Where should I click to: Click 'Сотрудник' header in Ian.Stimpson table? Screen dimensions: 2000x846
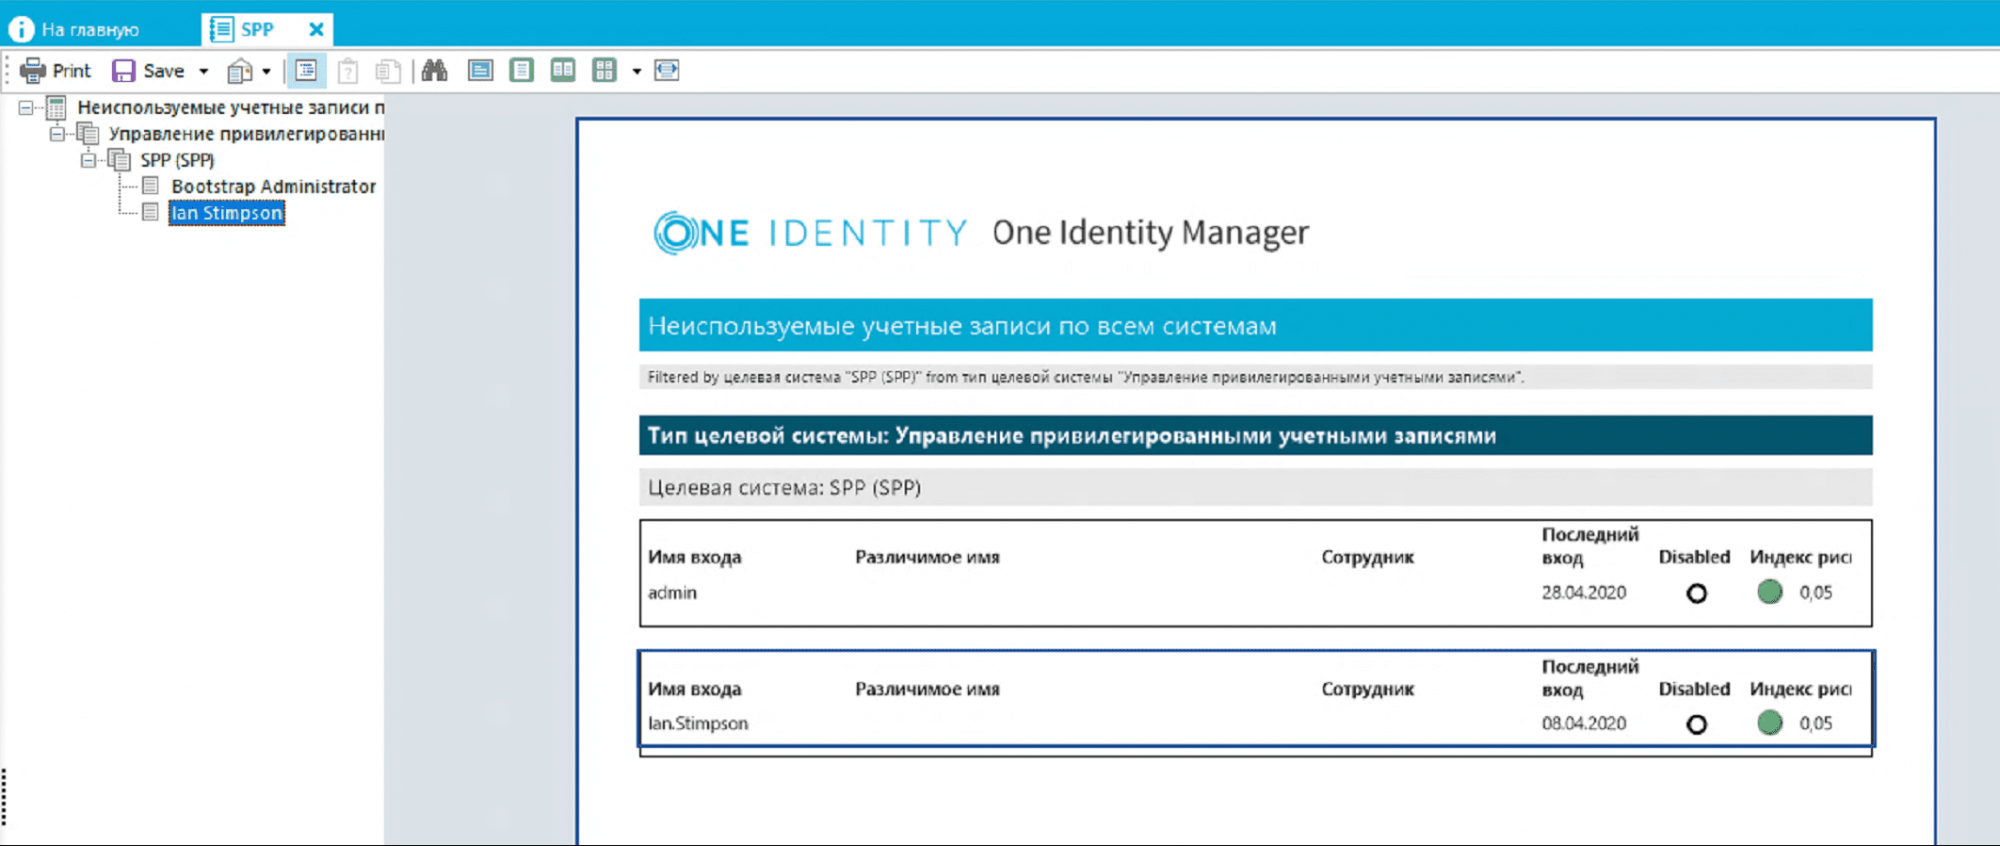(1367, 689)
